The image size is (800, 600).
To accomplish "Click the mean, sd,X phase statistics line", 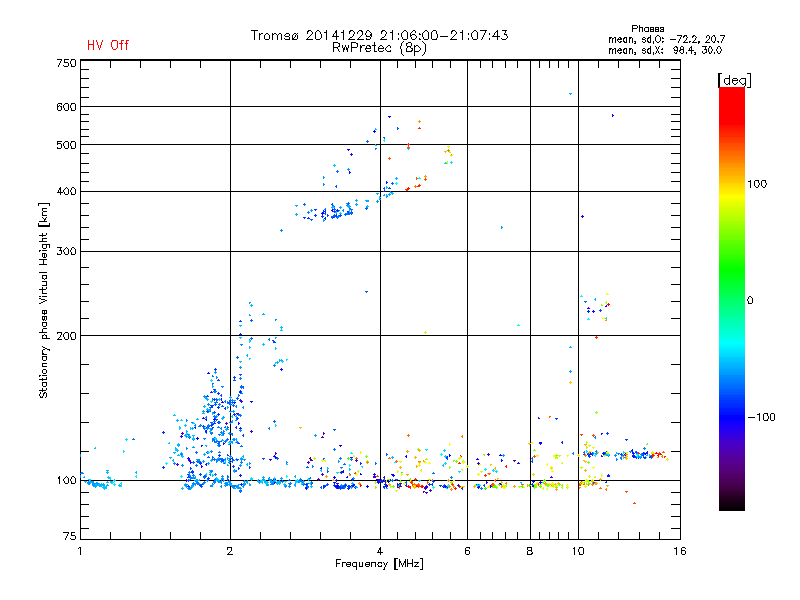I will point(665,51).
